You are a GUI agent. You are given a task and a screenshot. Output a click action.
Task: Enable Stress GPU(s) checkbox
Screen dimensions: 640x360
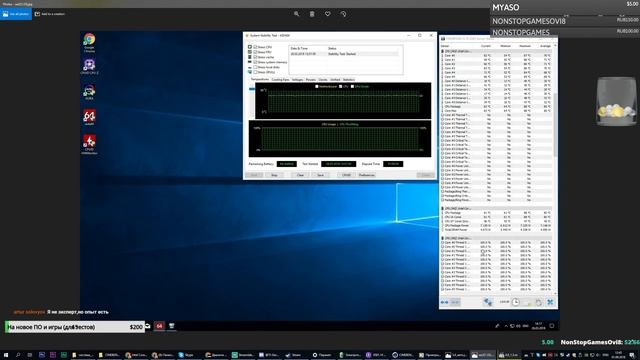coord(255,72)
